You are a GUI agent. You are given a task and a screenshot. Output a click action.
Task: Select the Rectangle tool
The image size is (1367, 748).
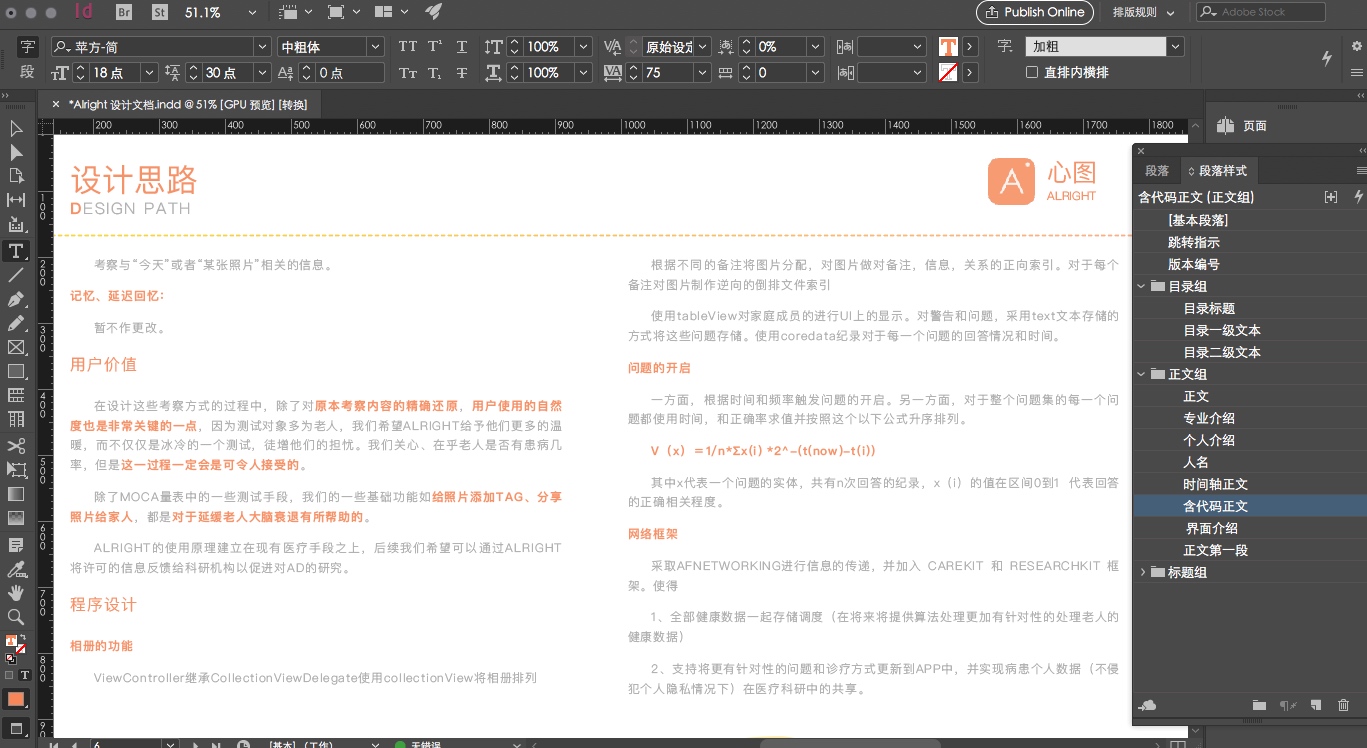click(x=16, y=372)
